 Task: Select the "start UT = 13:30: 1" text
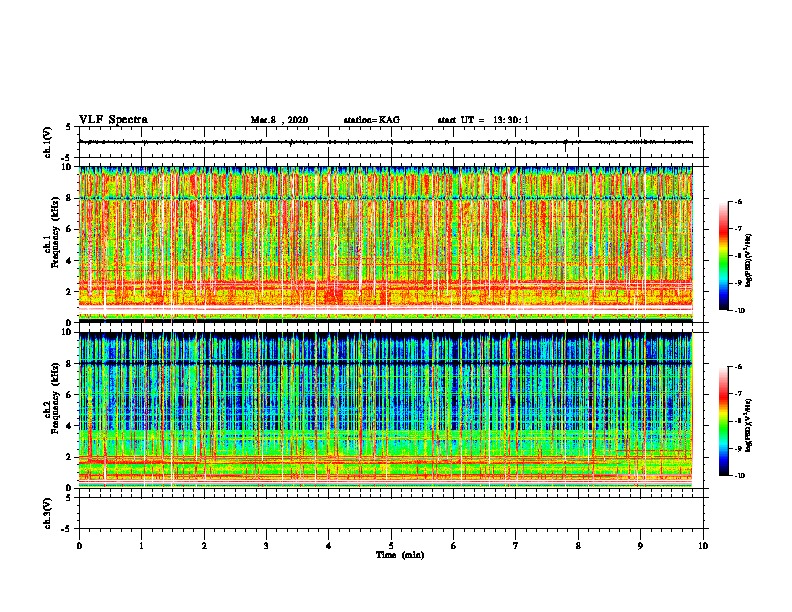[483, 120]
